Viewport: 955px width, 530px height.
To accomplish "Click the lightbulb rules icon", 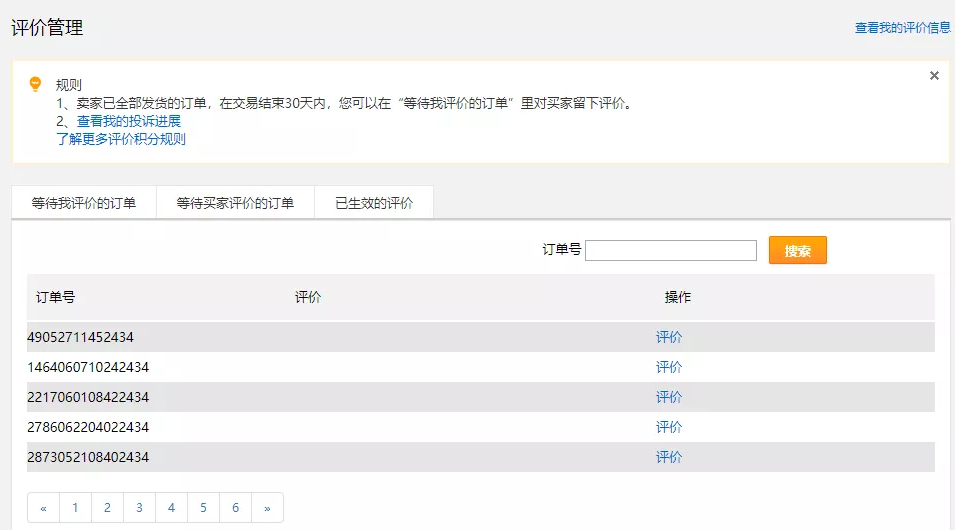I will pos(35,84).
